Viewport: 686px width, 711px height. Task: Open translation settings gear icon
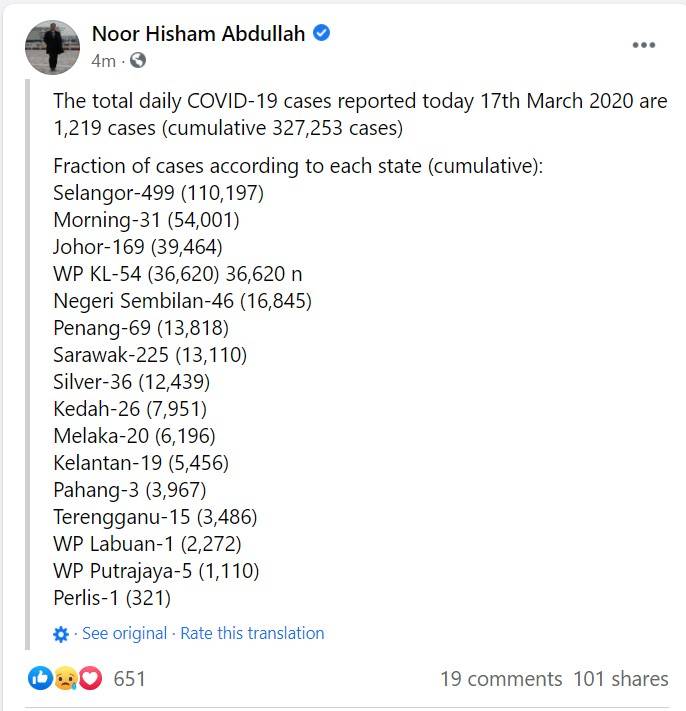(61, 634)
